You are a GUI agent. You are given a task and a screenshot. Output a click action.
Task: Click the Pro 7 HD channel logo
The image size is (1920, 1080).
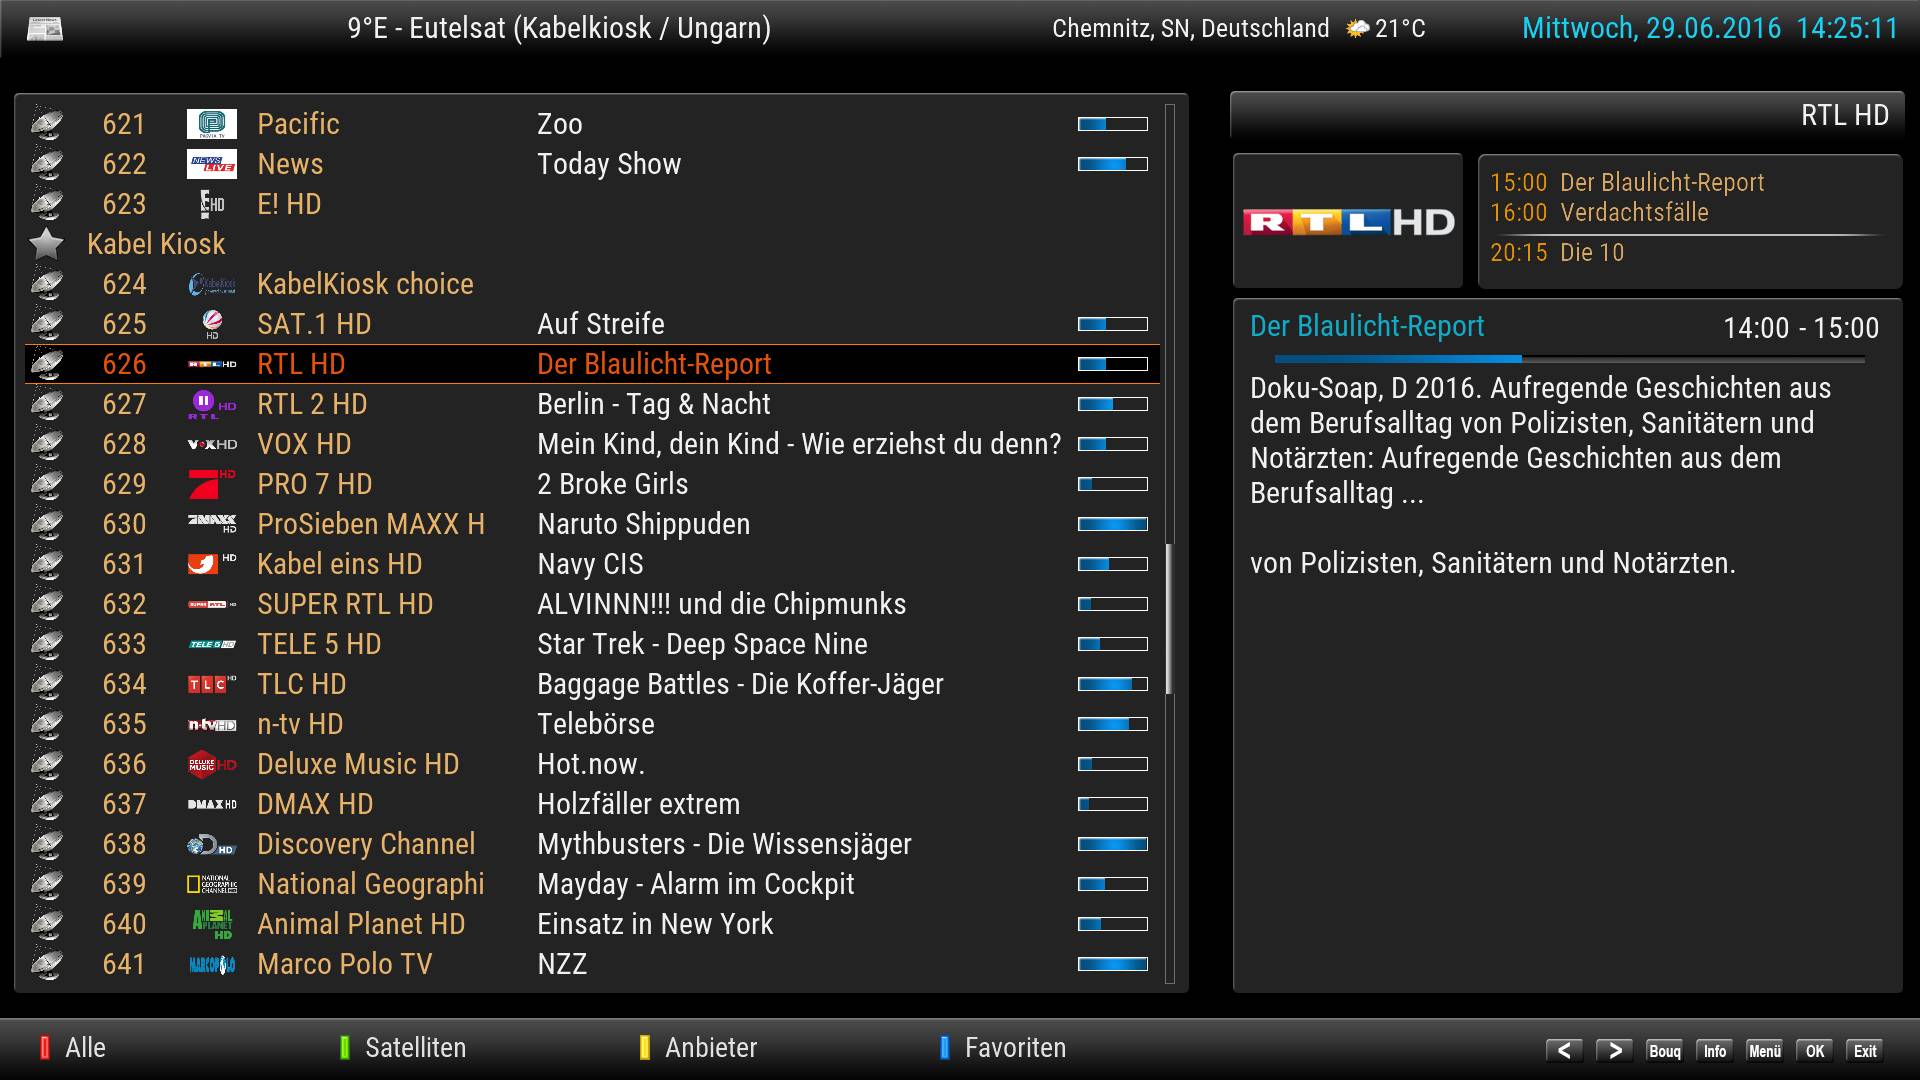(212, 484)
